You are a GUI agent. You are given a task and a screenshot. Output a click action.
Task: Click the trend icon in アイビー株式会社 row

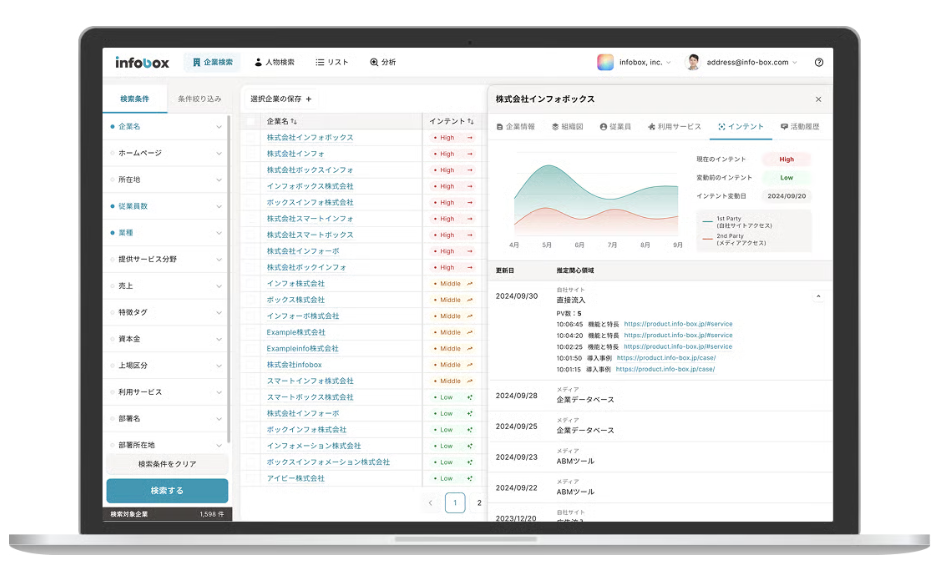tap(470, 478)
